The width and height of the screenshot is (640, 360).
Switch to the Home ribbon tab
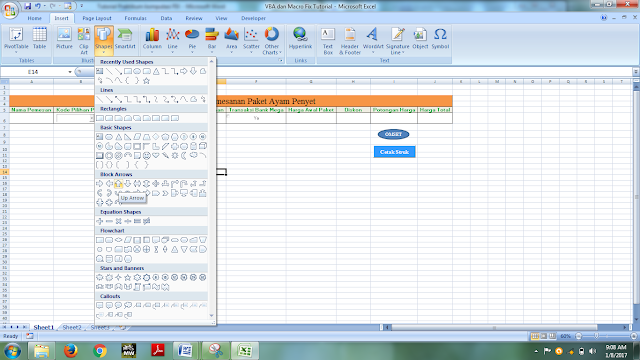34,18
